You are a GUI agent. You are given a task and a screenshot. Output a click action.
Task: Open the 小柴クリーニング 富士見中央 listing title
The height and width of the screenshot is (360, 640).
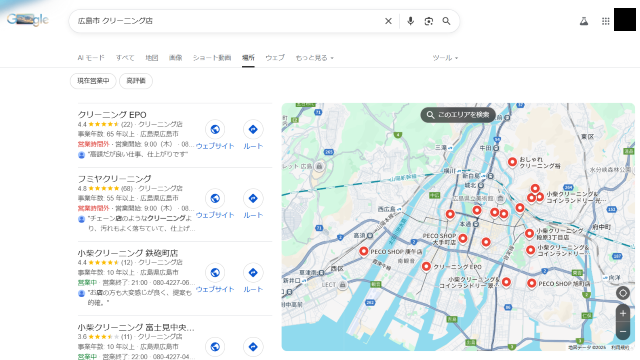tap(136, 327)
